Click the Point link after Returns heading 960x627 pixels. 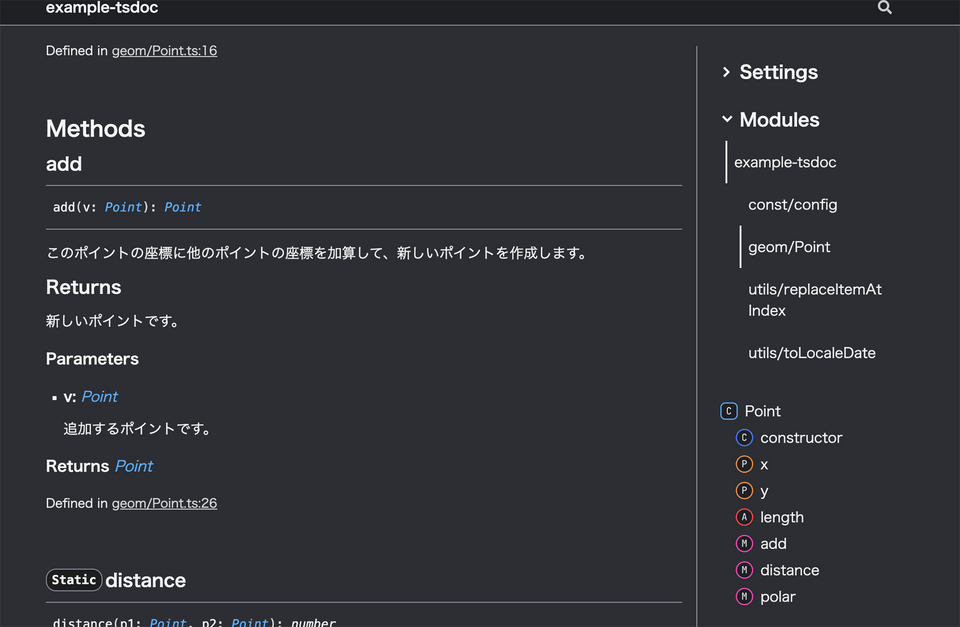click(133, 465)
